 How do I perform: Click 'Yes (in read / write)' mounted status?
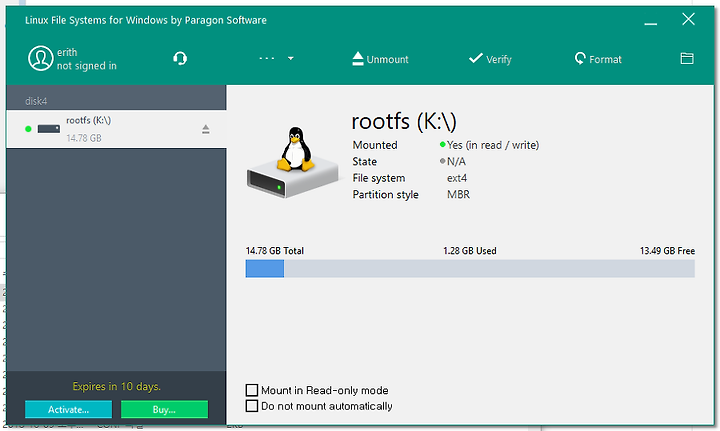pyautogui.click(x=493, y=145)
